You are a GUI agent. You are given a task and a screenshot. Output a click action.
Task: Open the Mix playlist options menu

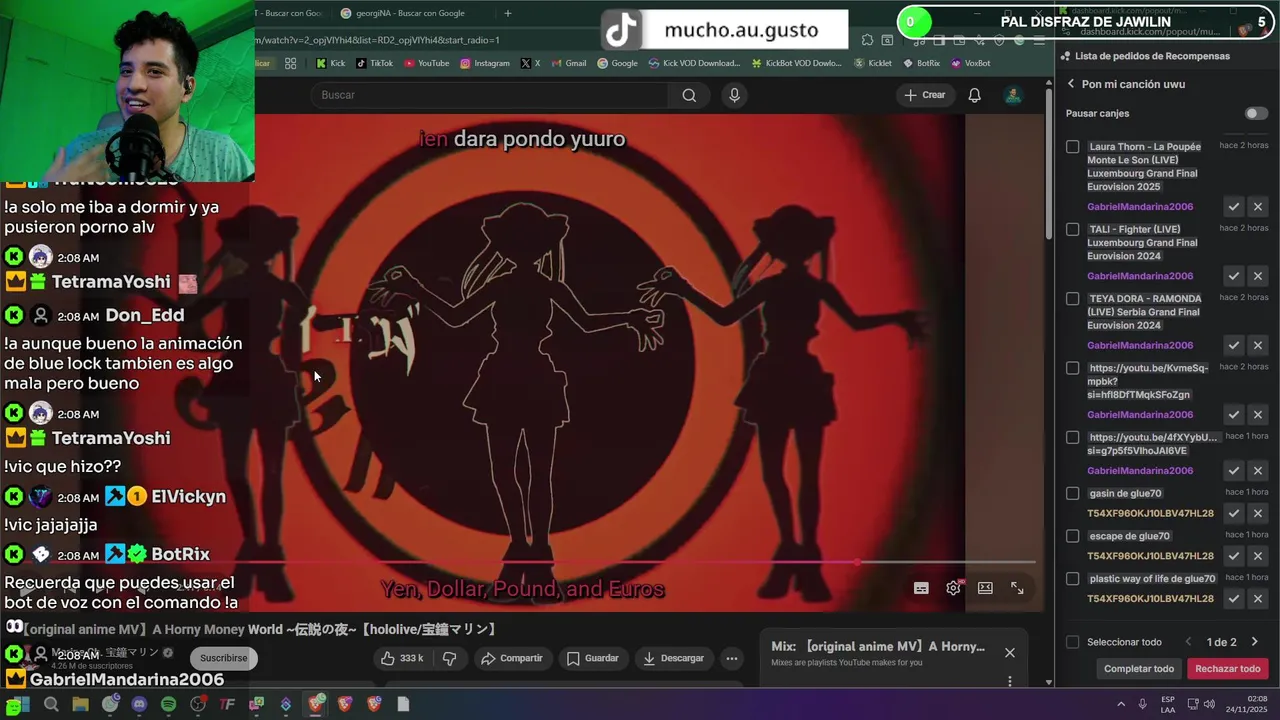pyautogui.click(x=1009, y=681)
